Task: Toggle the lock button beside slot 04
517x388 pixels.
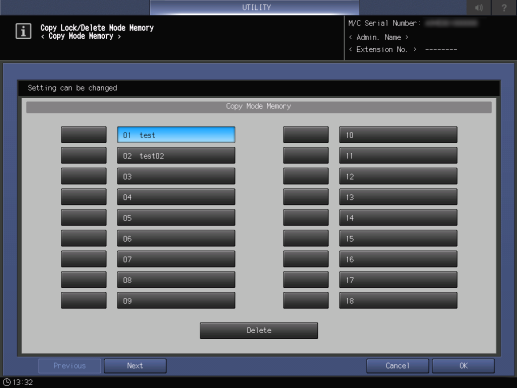Action: point(84,197)
